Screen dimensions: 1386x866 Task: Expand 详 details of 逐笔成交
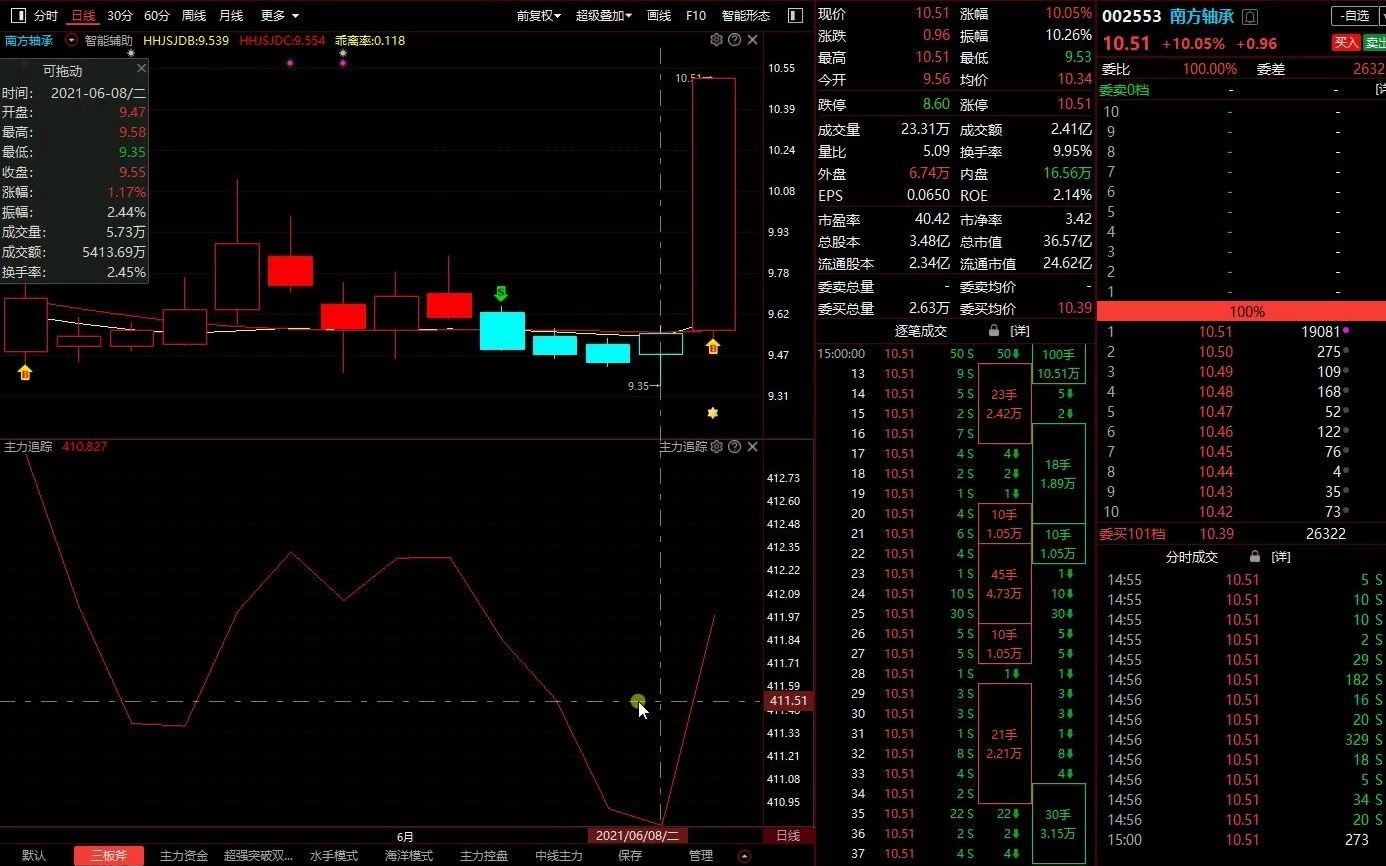[1020, 330]
